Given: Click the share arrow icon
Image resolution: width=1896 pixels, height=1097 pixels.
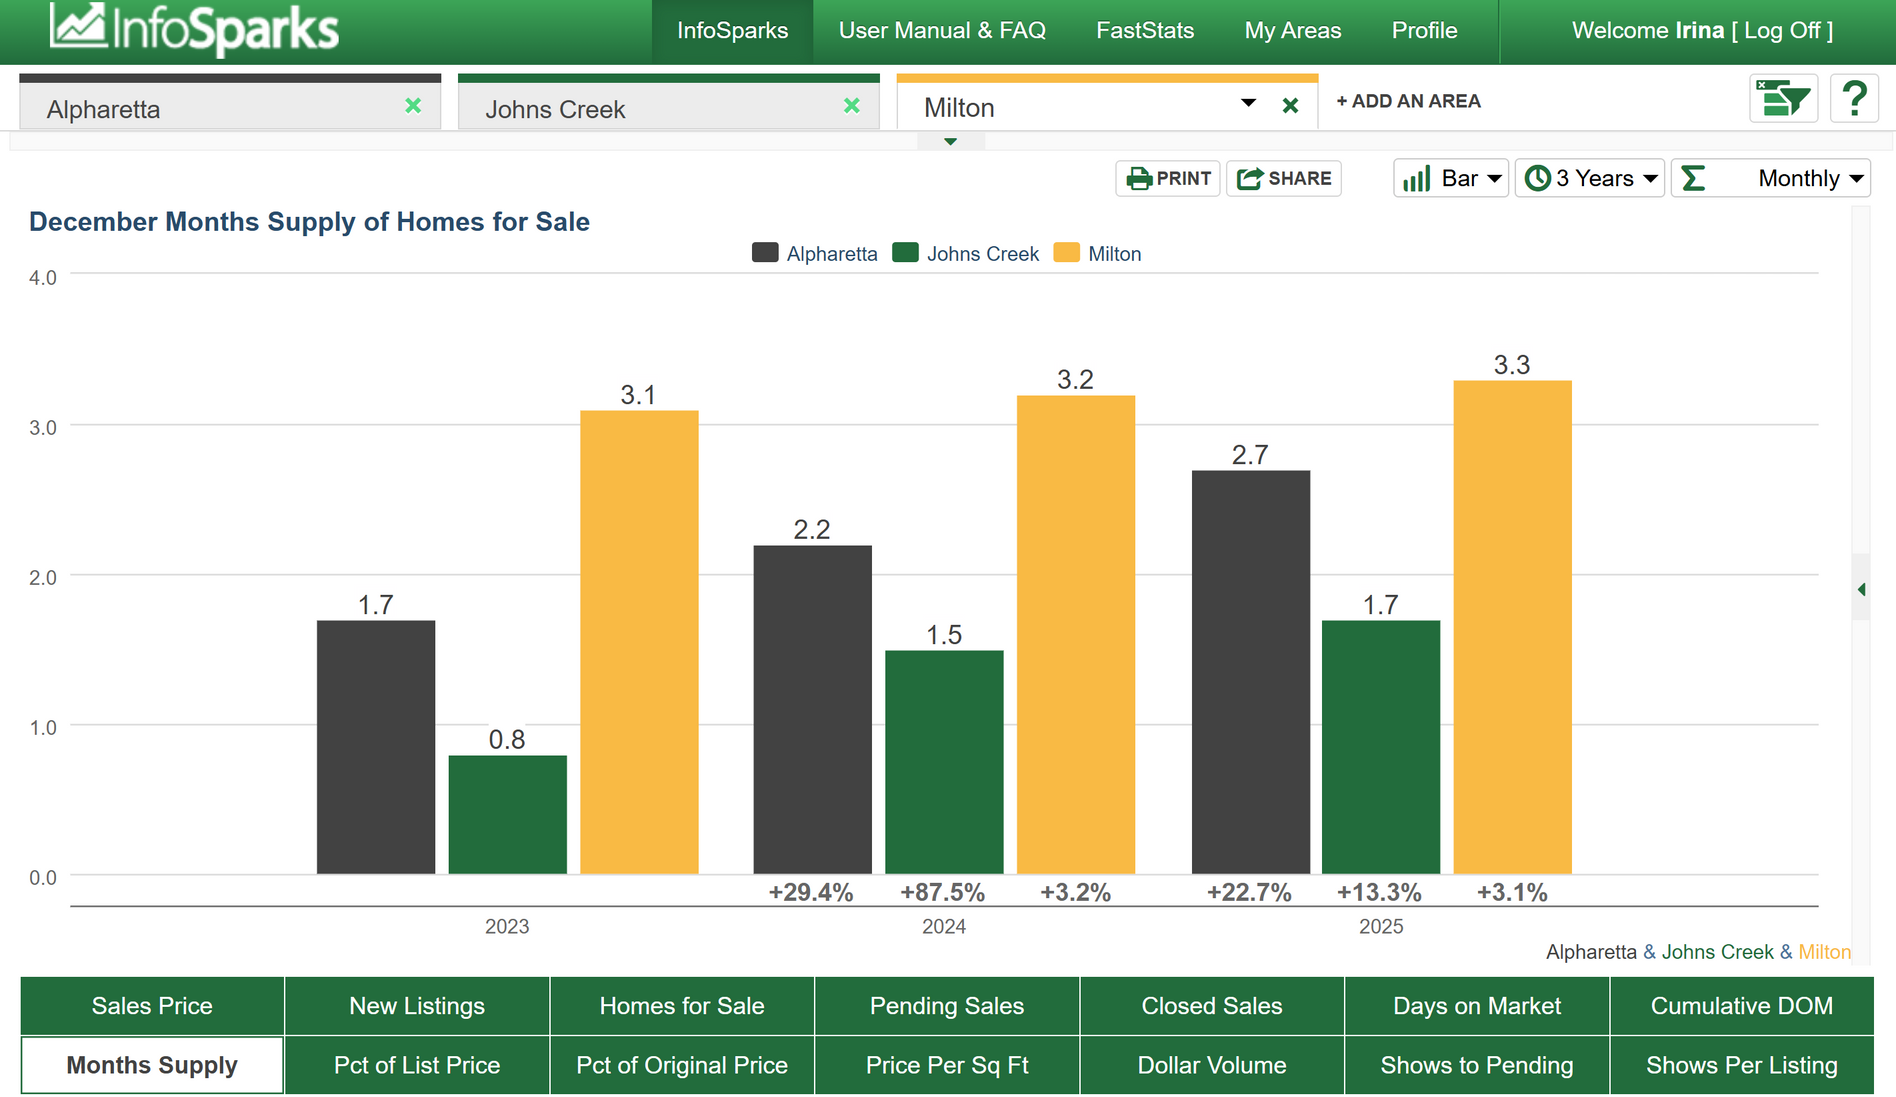Looking at the screenshot, I should [1249, 179].
